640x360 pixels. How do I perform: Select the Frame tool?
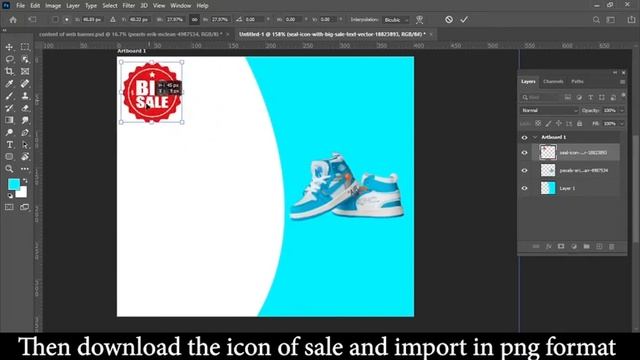pyautogui.click(x=25, y=71)
